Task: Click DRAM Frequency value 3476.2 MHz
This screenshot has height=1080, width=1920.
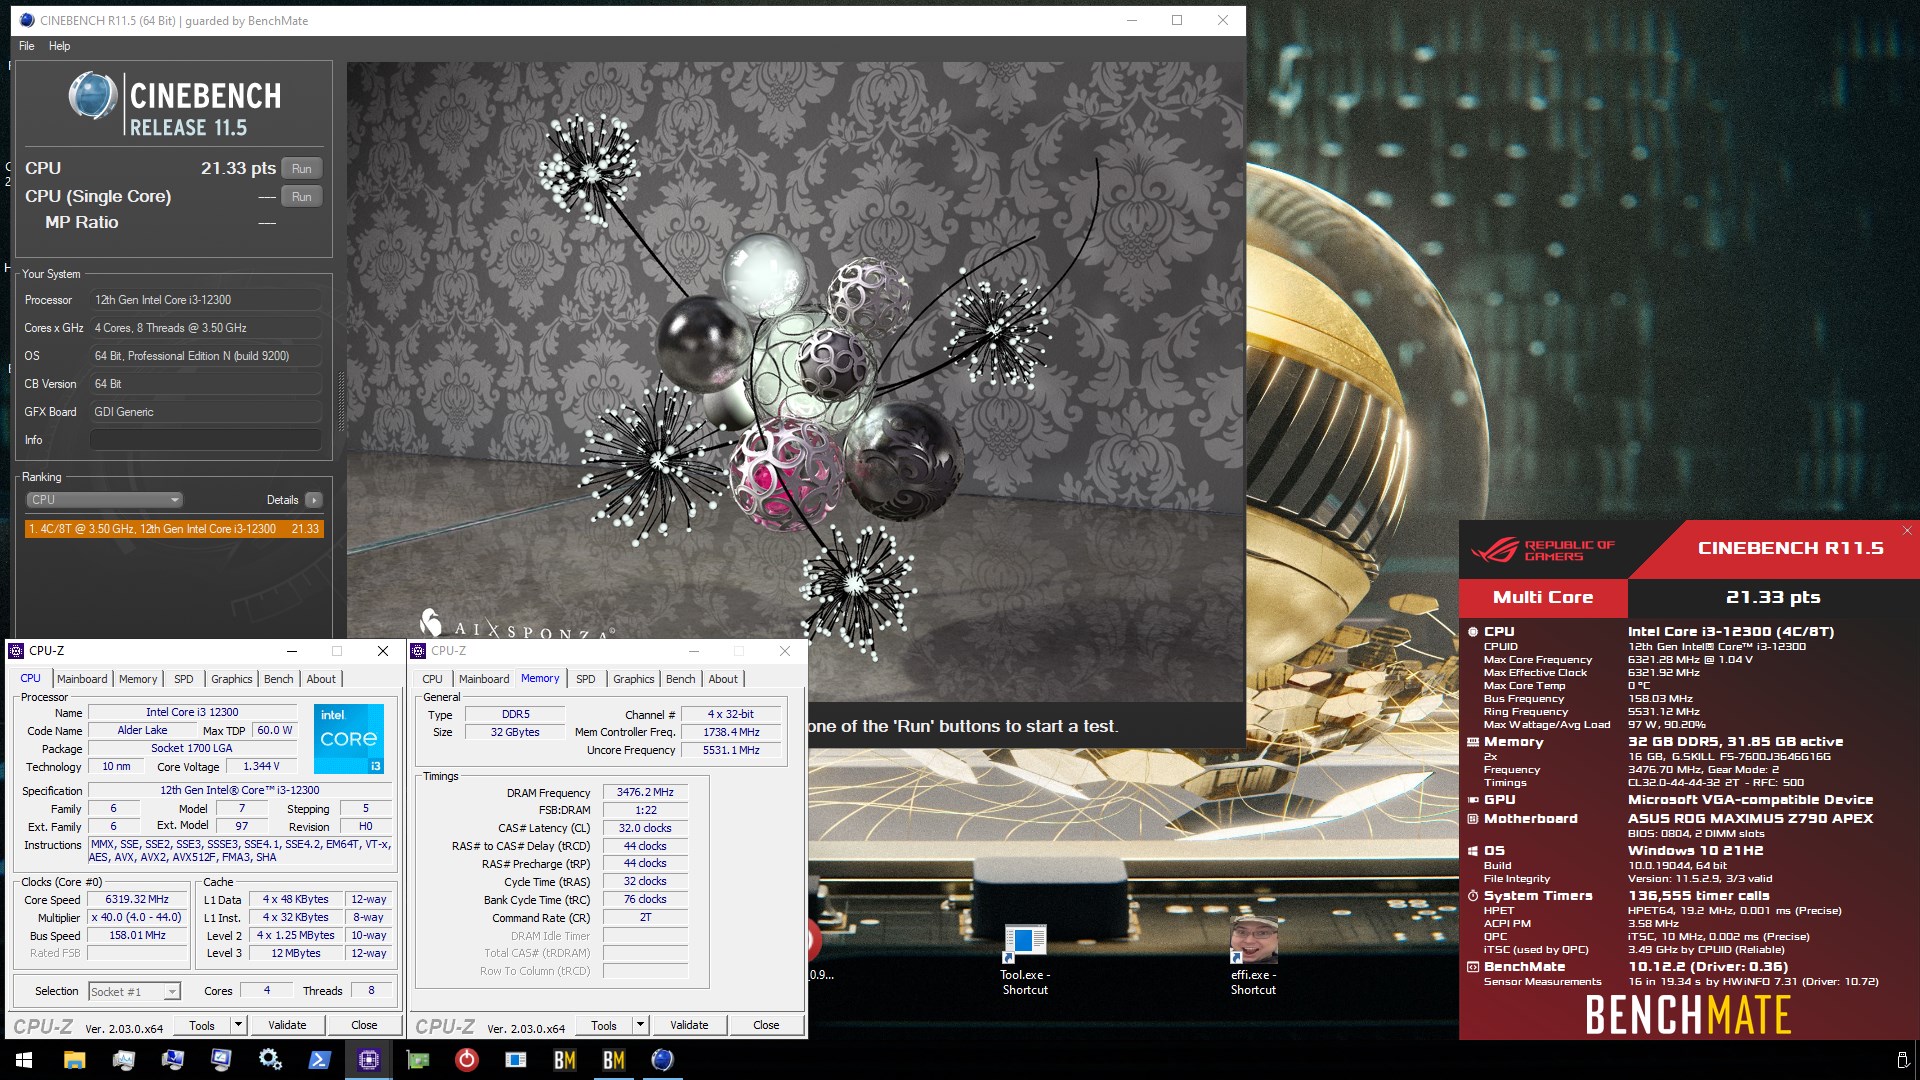Action: tap(645, 792)
